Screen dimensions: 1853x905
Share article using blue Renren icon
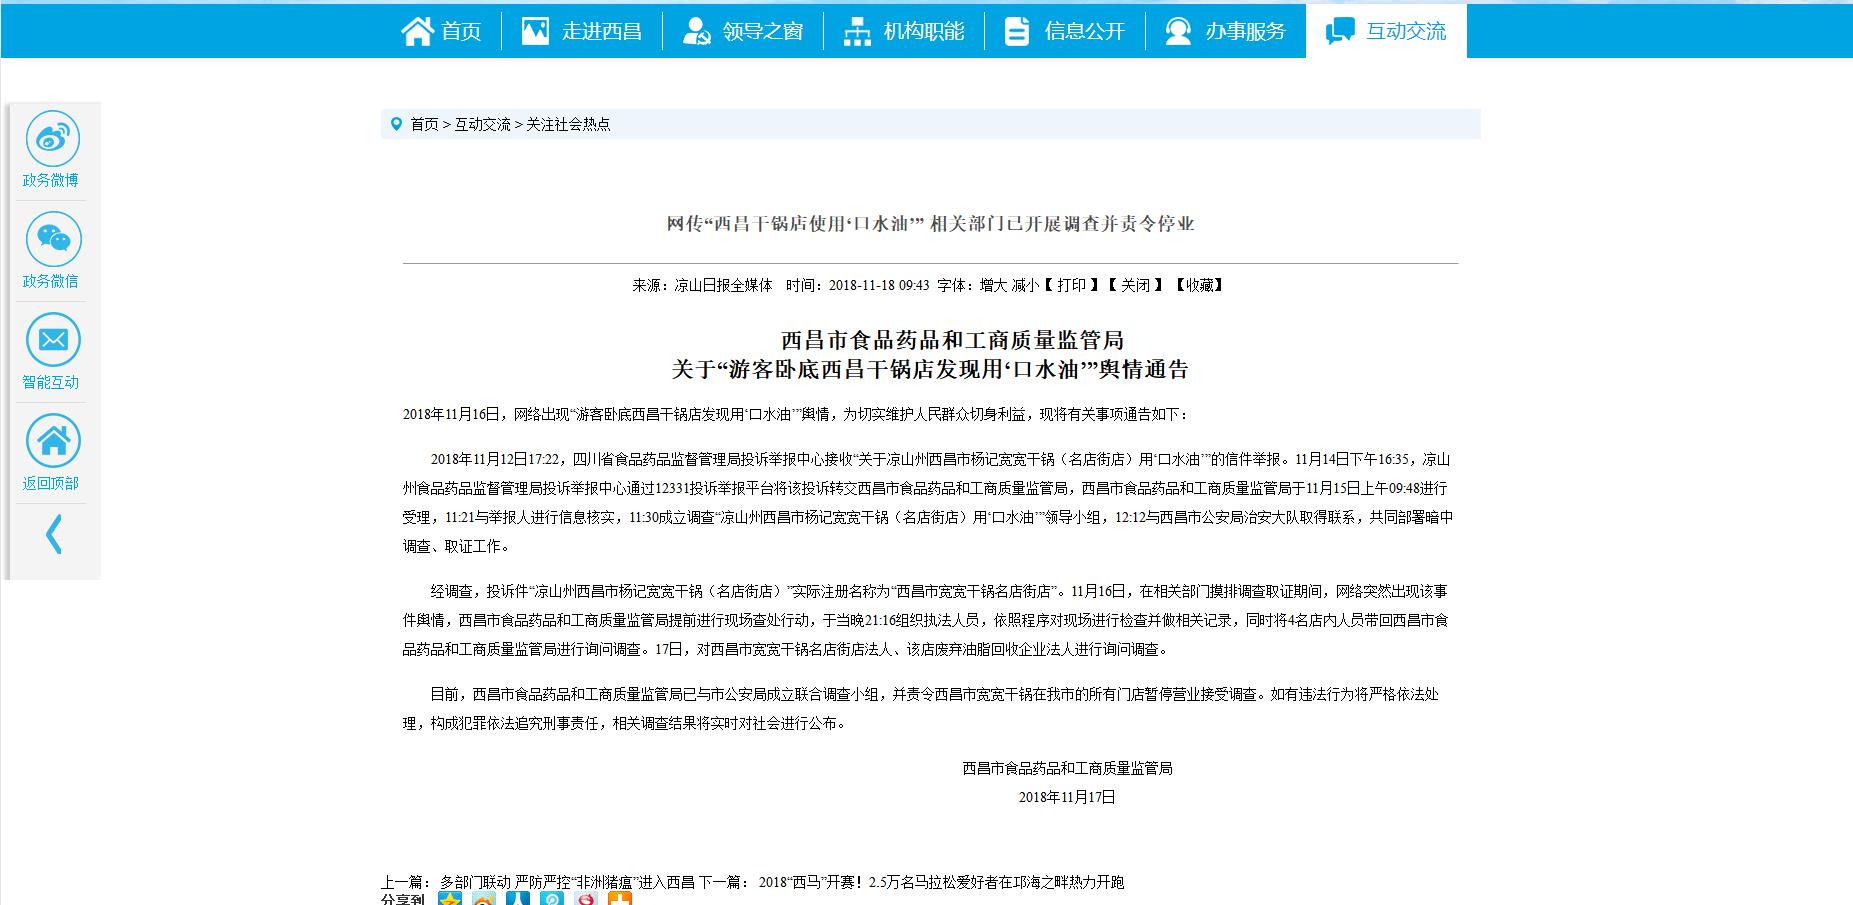pos(518,899)
